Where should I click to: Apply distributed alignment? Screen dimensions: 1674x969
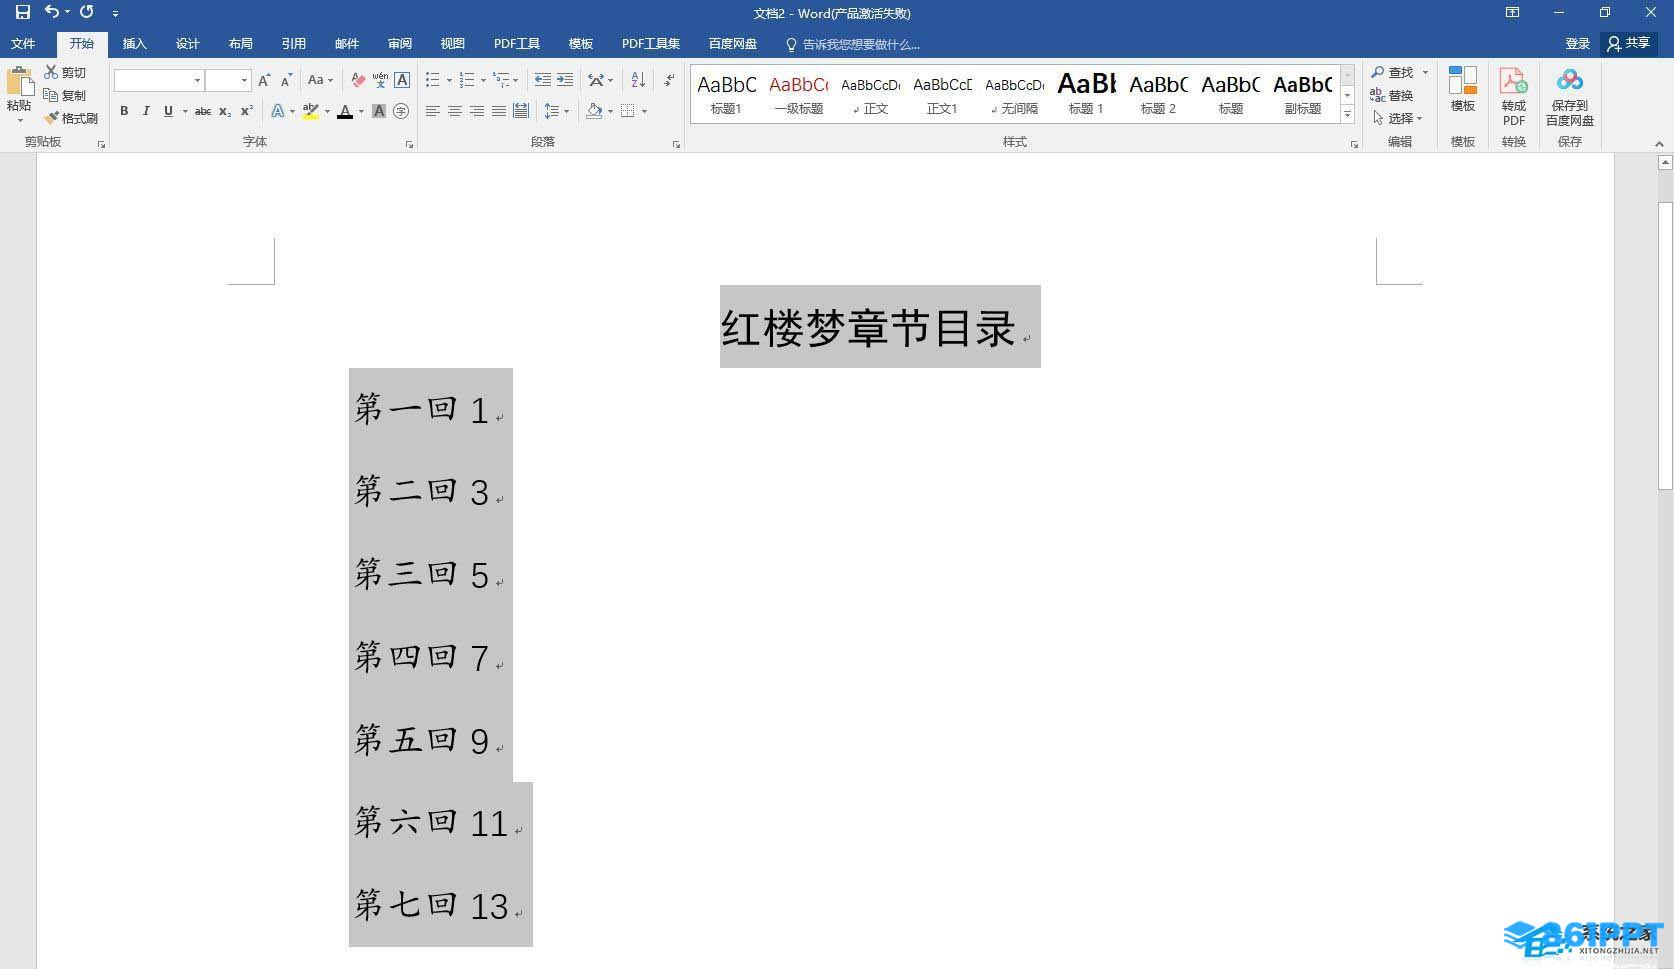pos(521,111)
